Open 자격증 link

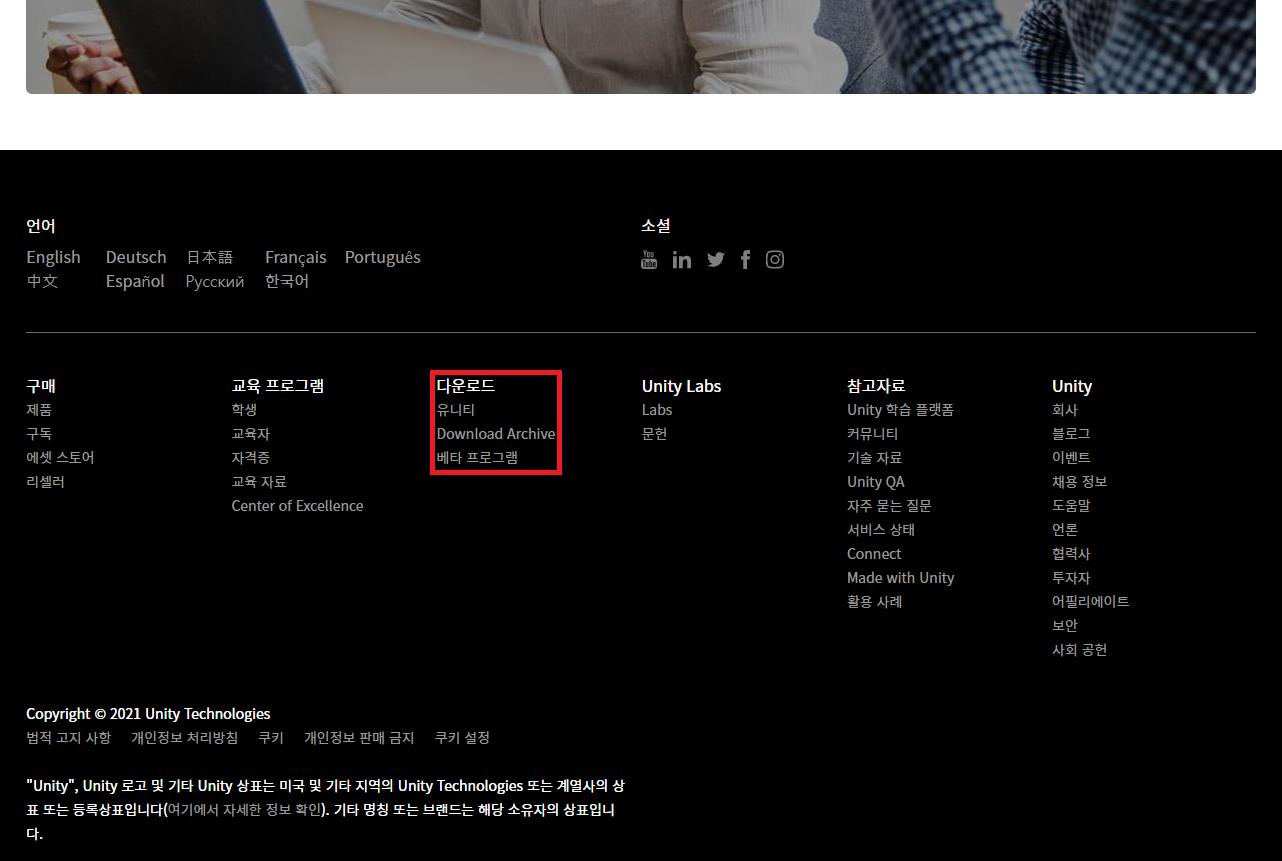click(x=250, y=458)
